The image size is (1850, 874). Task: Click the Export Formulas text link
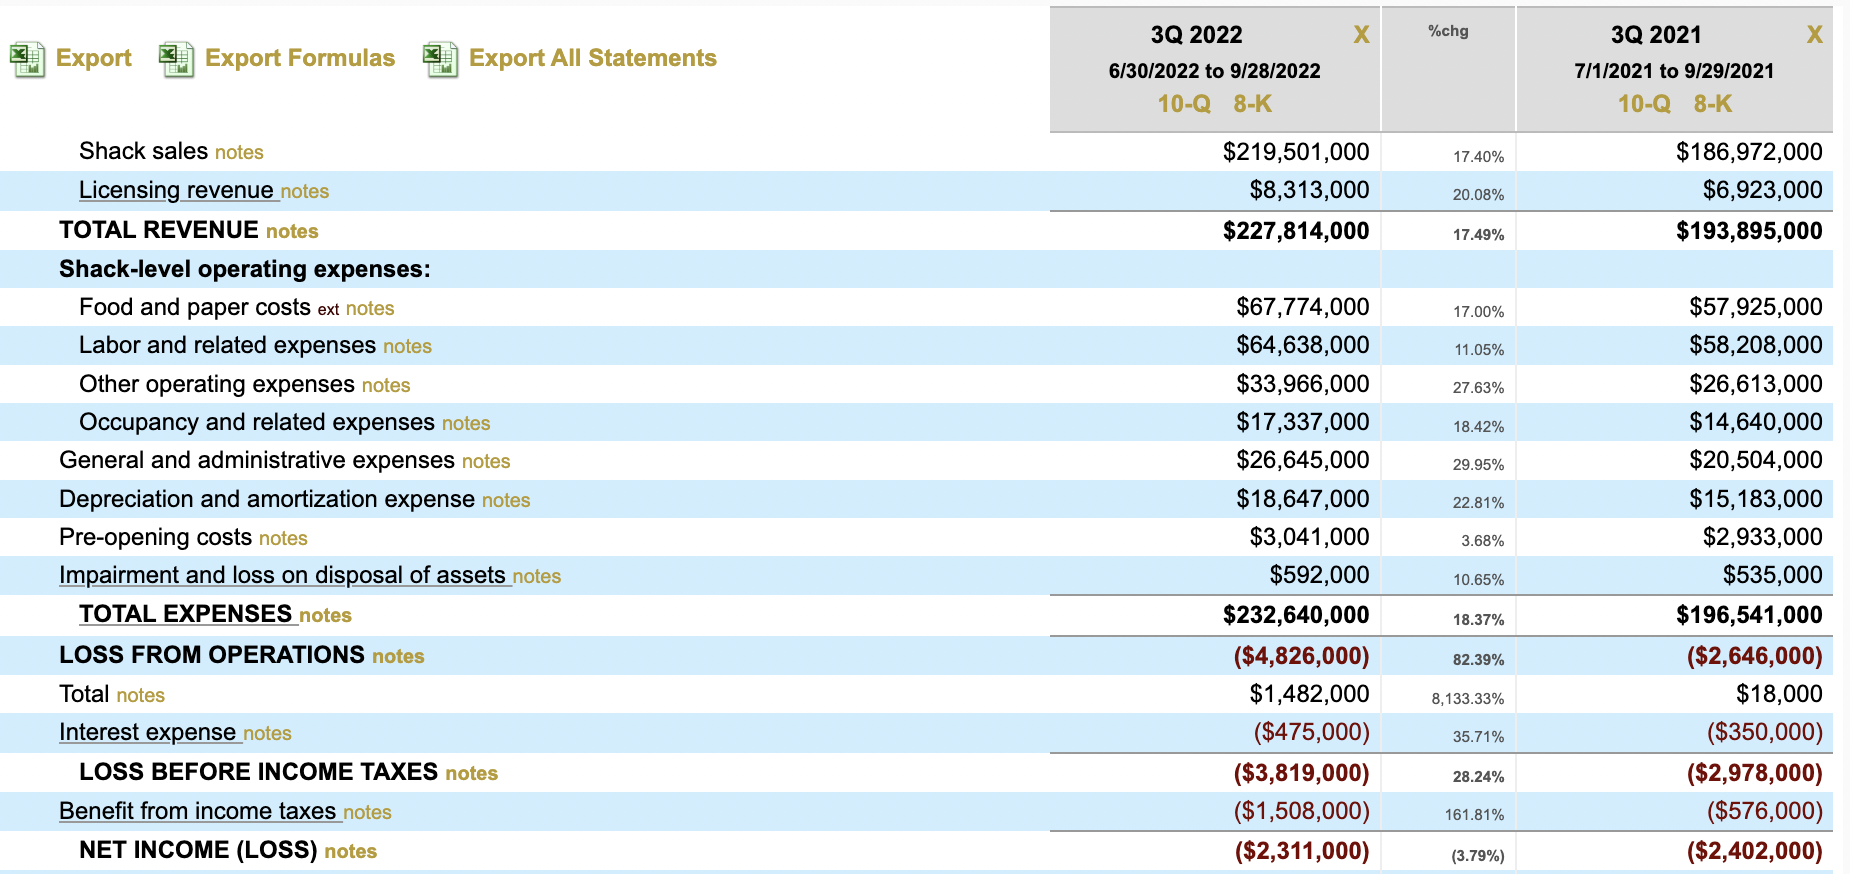tap(299, 58)
